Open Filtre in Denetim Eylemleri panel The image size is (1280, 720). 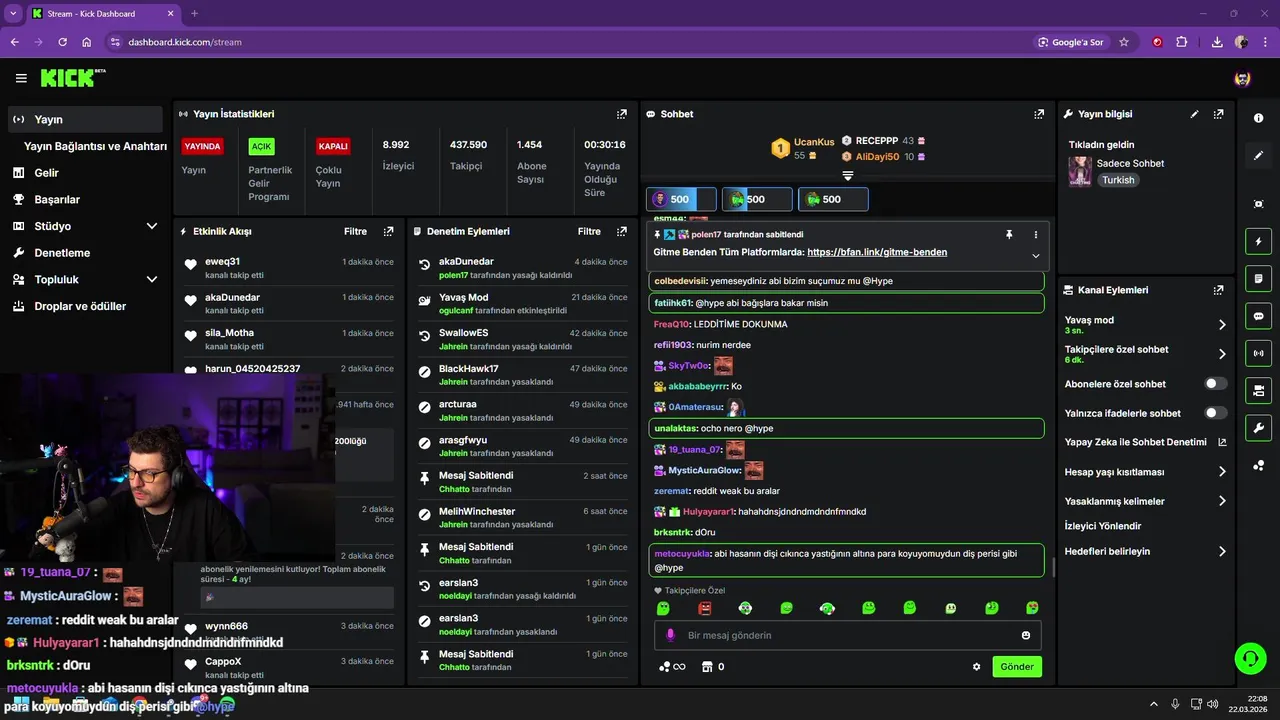pyautogui.click(x=589, y=231)
